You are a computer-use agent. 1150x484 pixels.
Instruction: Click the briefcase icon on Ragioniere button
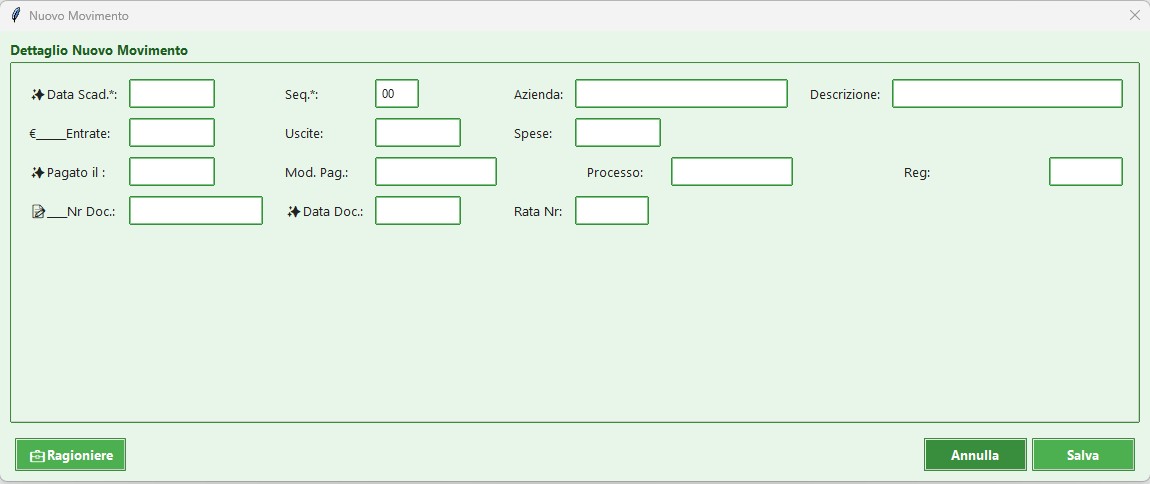[x=37, y=456]
